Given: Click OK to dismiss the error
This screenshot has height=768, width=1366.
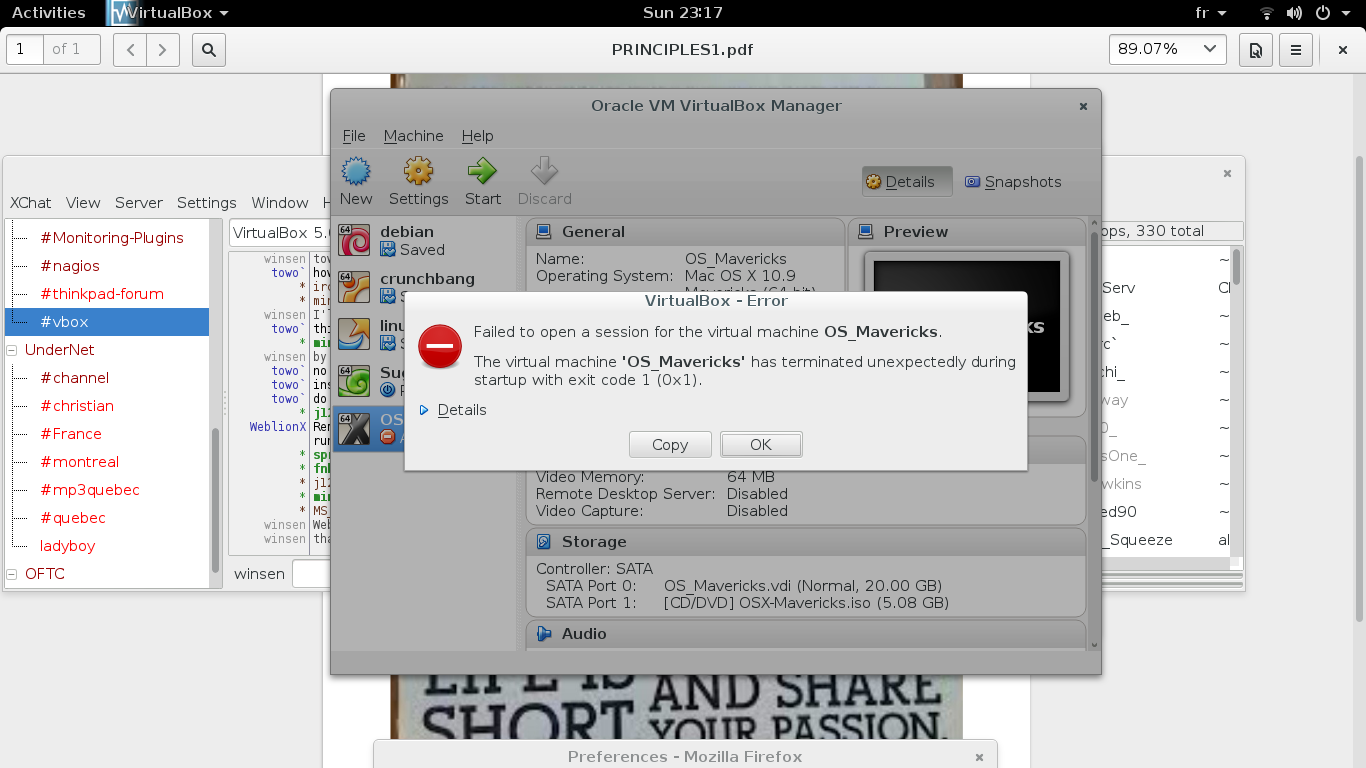Looking at the screenshot, I should (x=761, y=445).
